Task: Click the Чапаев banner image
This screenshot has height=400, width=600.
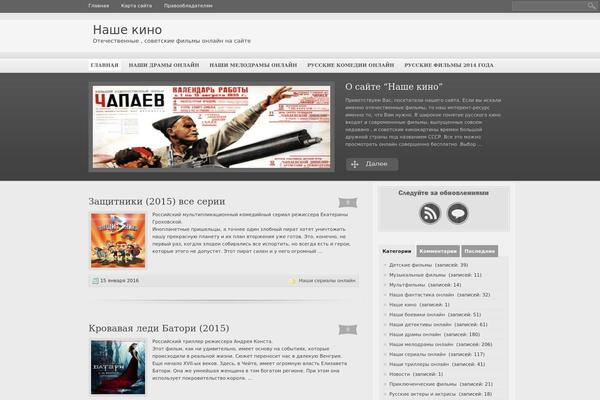Action: (212, 127)
